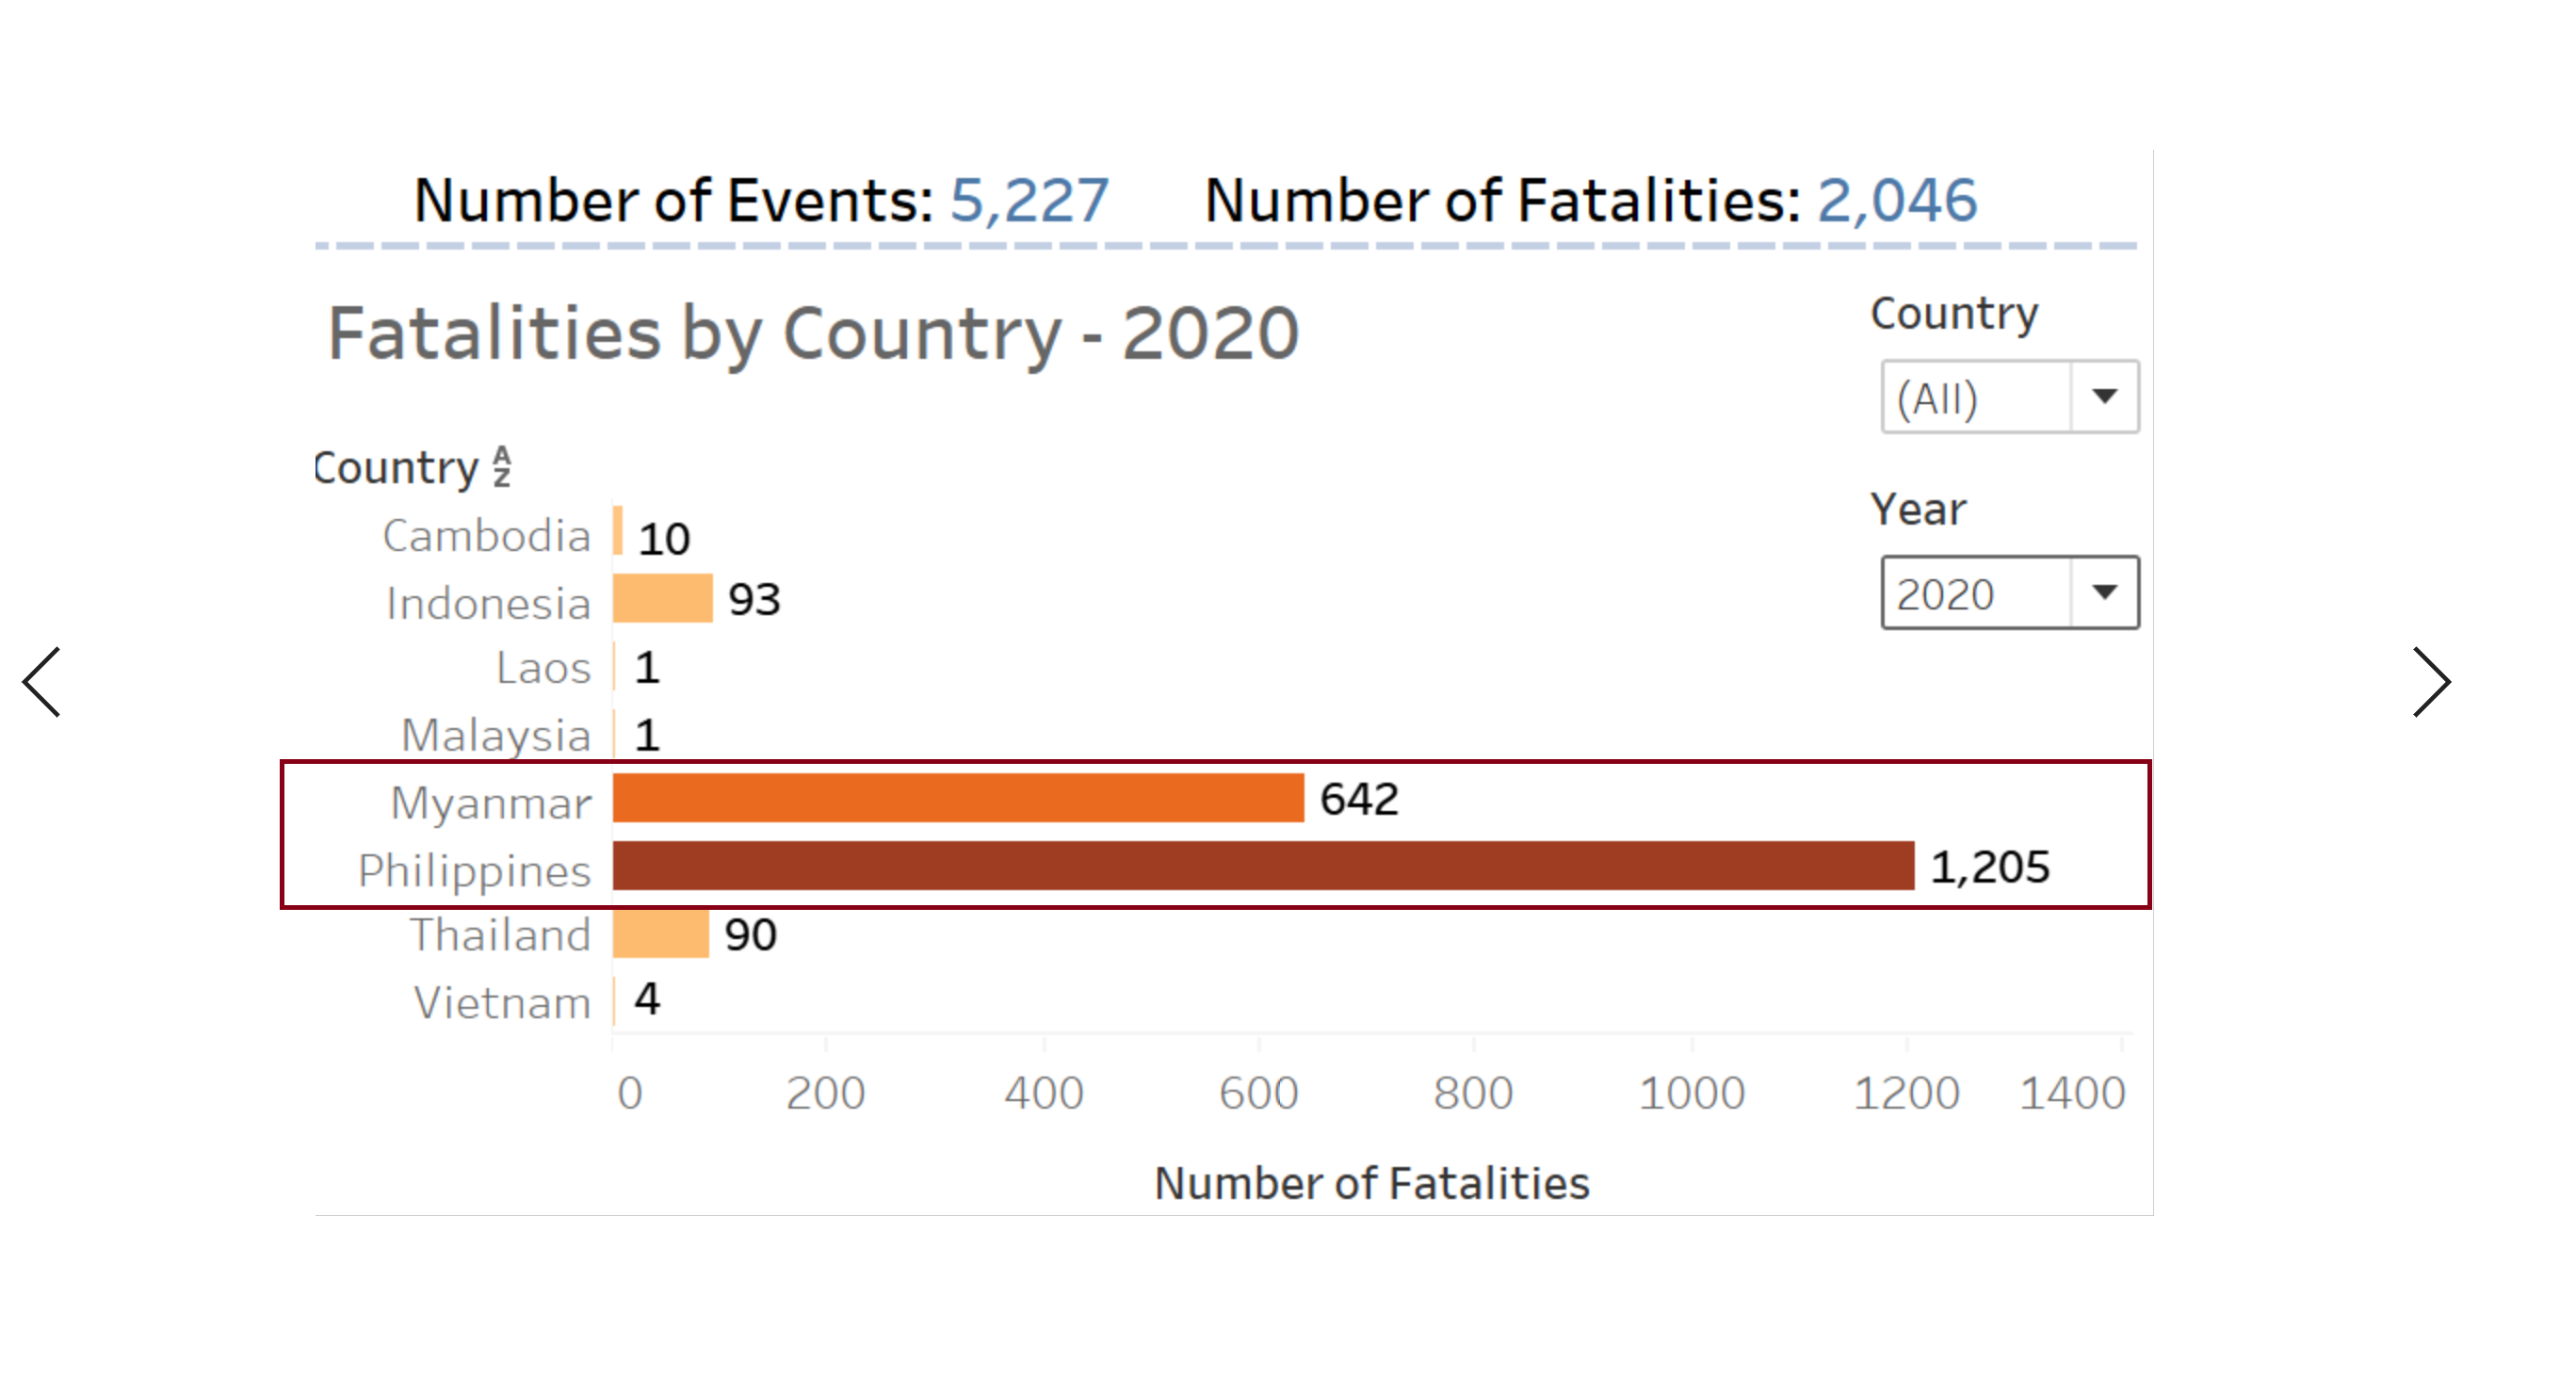The image size is (2576, 1378).
Task: Open the Year filter dropdown arrow
Action: [2104, 593]
